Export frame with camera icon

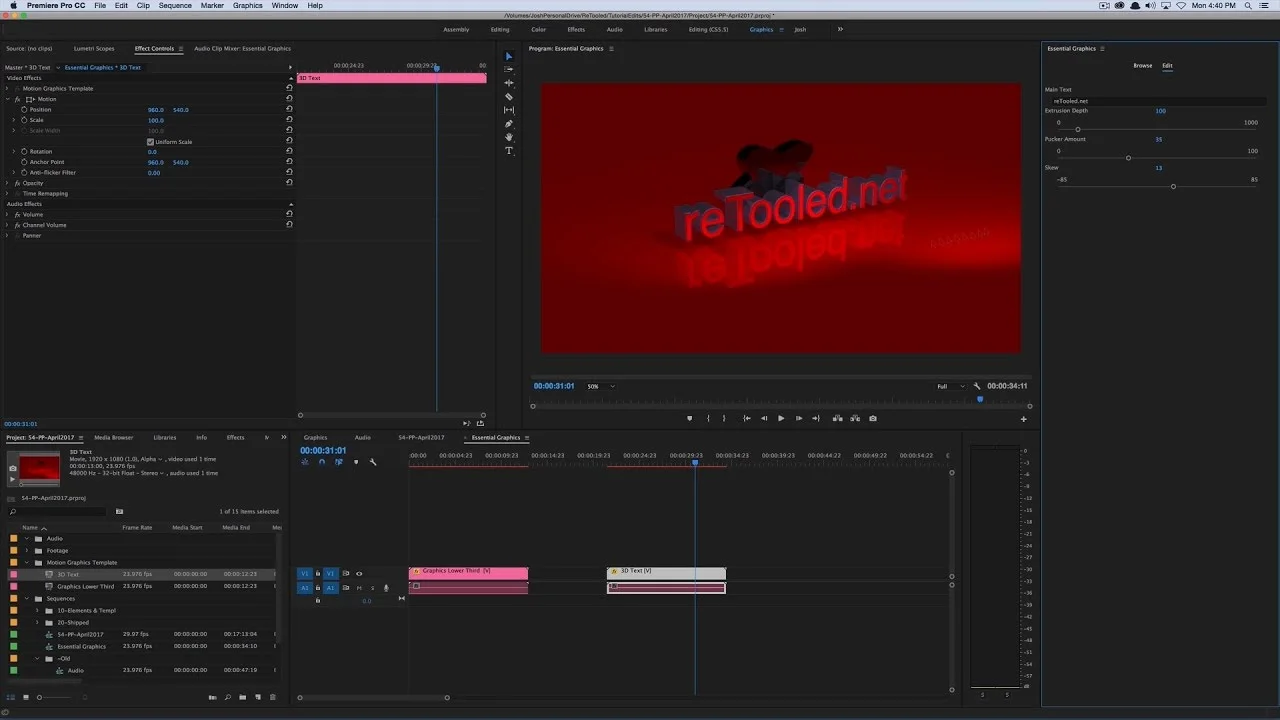point(873,419)
